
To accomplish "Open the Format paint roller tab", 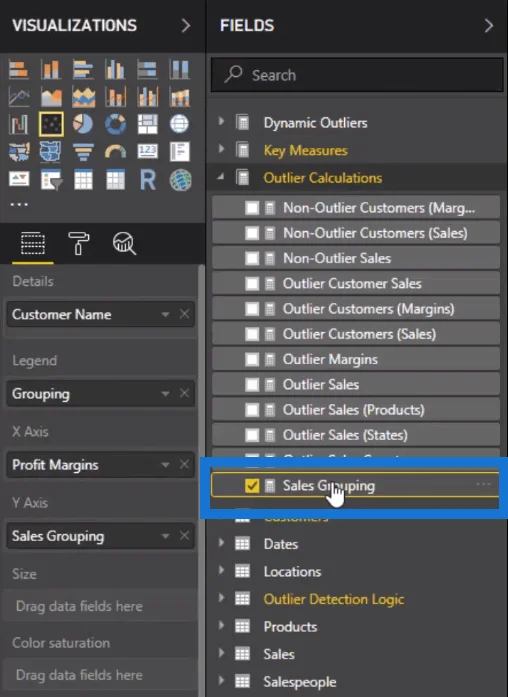I will click(79, 243).
